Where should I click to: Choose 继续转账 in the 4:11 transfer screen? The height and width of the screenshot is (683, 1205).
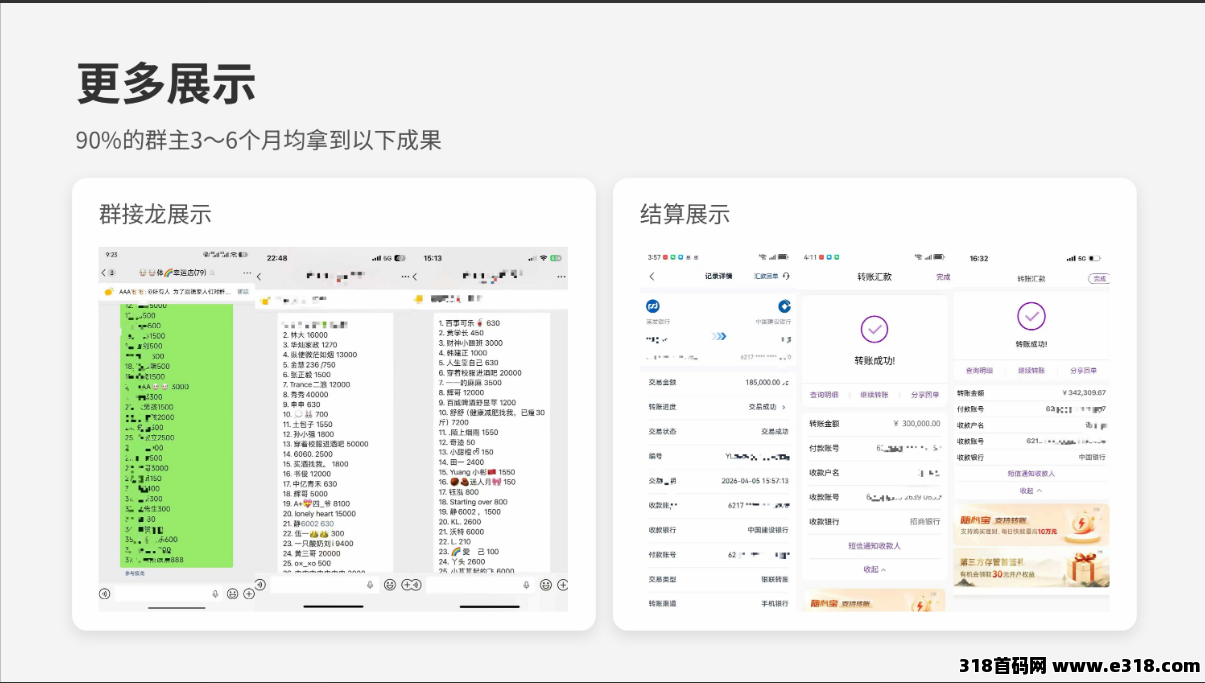click(874, 394)
